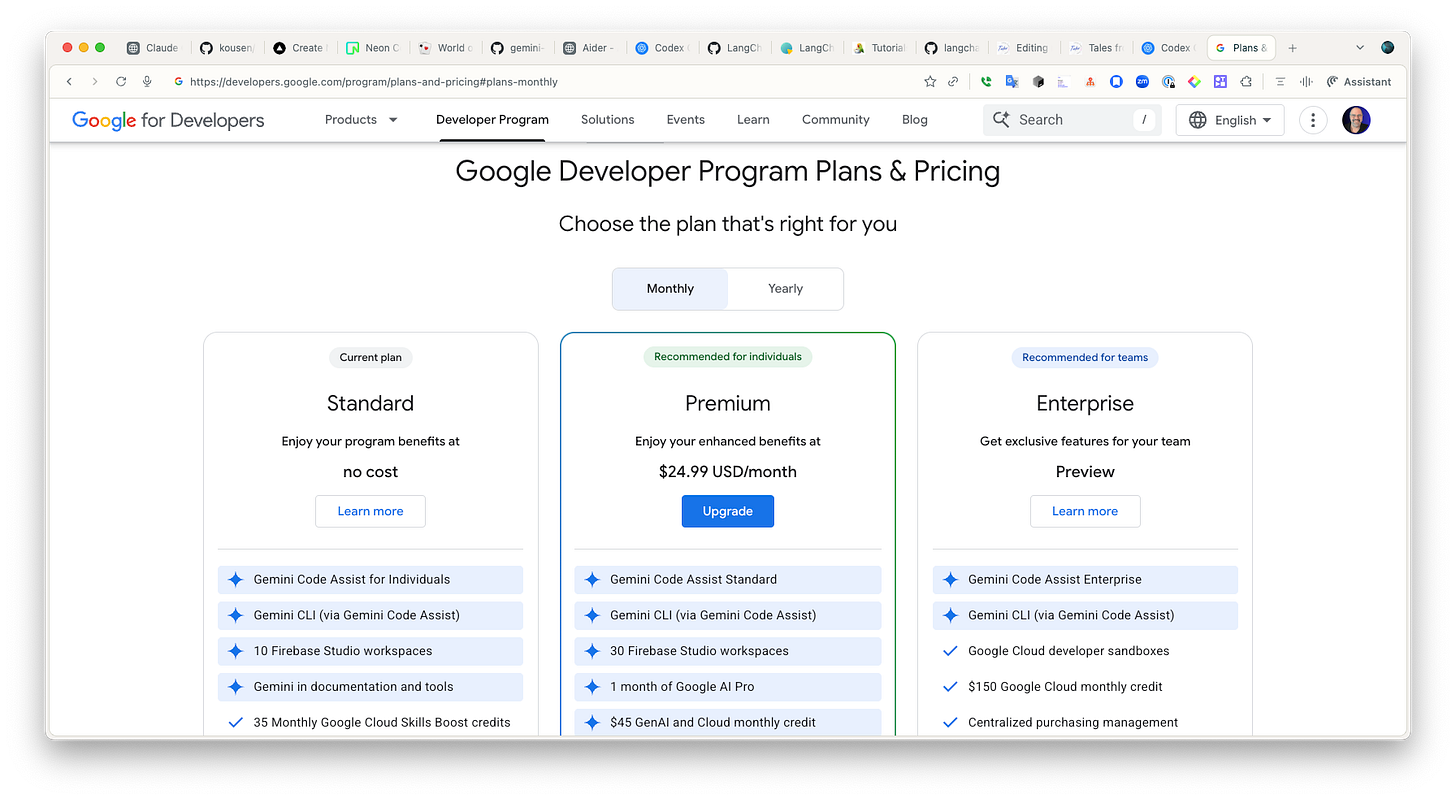Bookmark this page with the star icon
This screenshot has width=1456, height=800.
930,82
